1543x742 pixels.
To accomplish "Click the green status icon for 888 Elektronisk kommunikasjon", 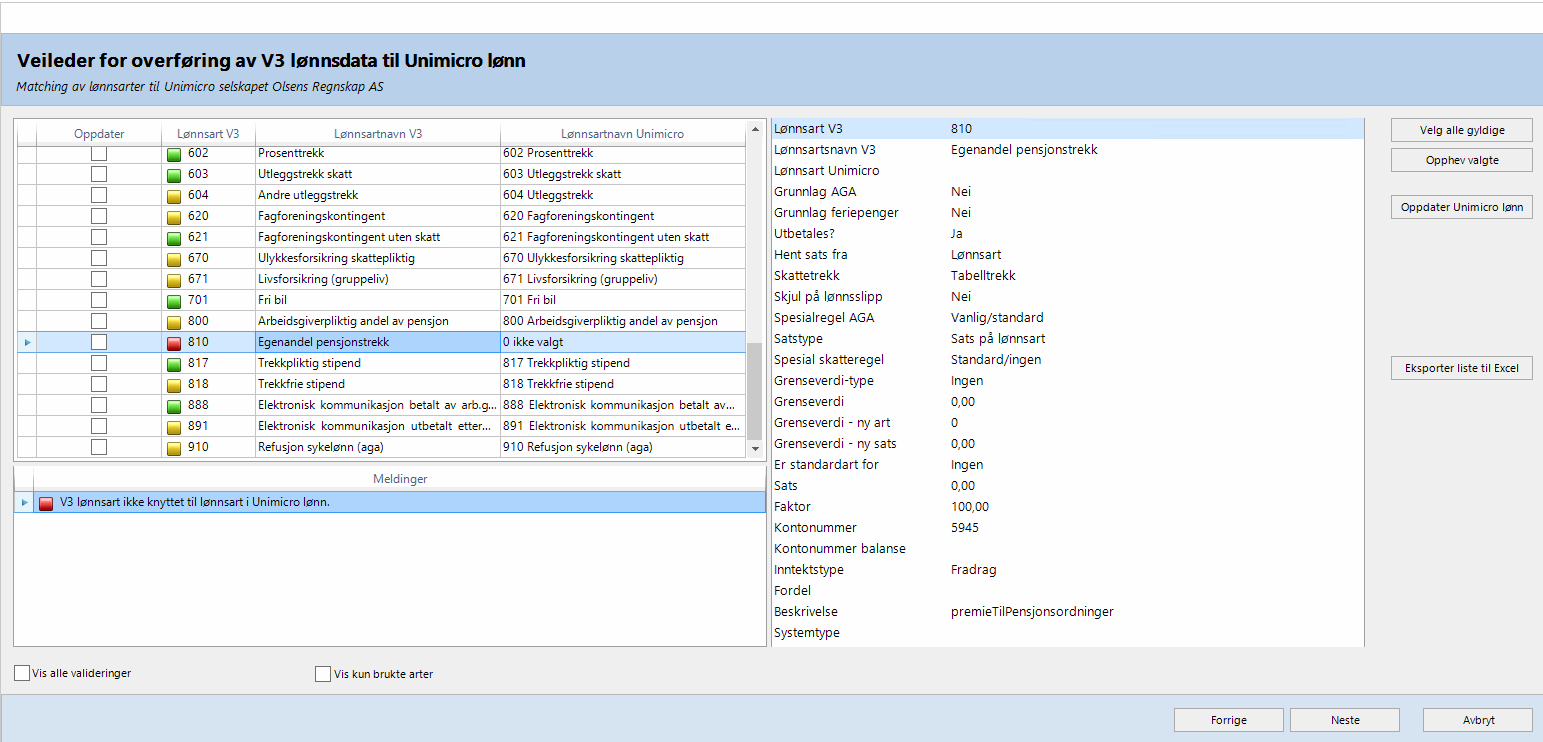I will (174, 406).
